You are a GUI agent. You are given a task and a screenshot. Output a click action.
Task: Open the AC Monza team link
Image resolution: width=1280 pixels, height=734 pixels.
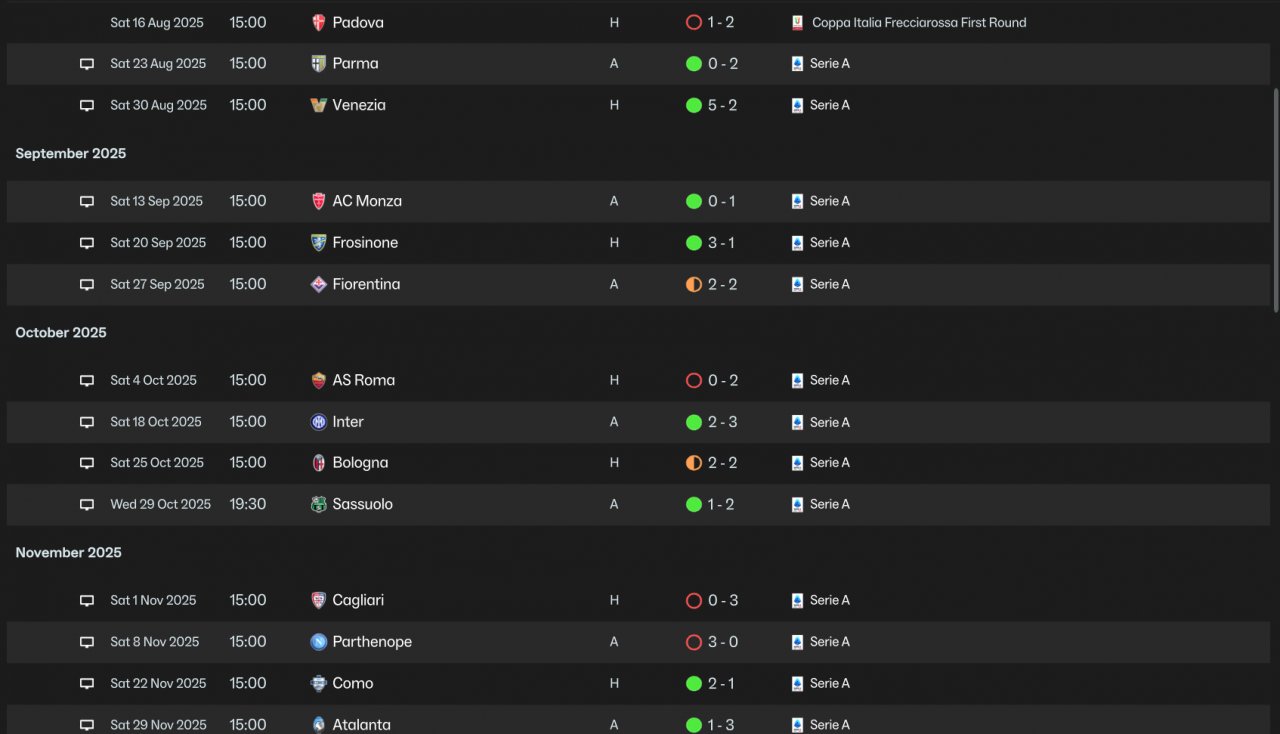click(x=367, y=201)
